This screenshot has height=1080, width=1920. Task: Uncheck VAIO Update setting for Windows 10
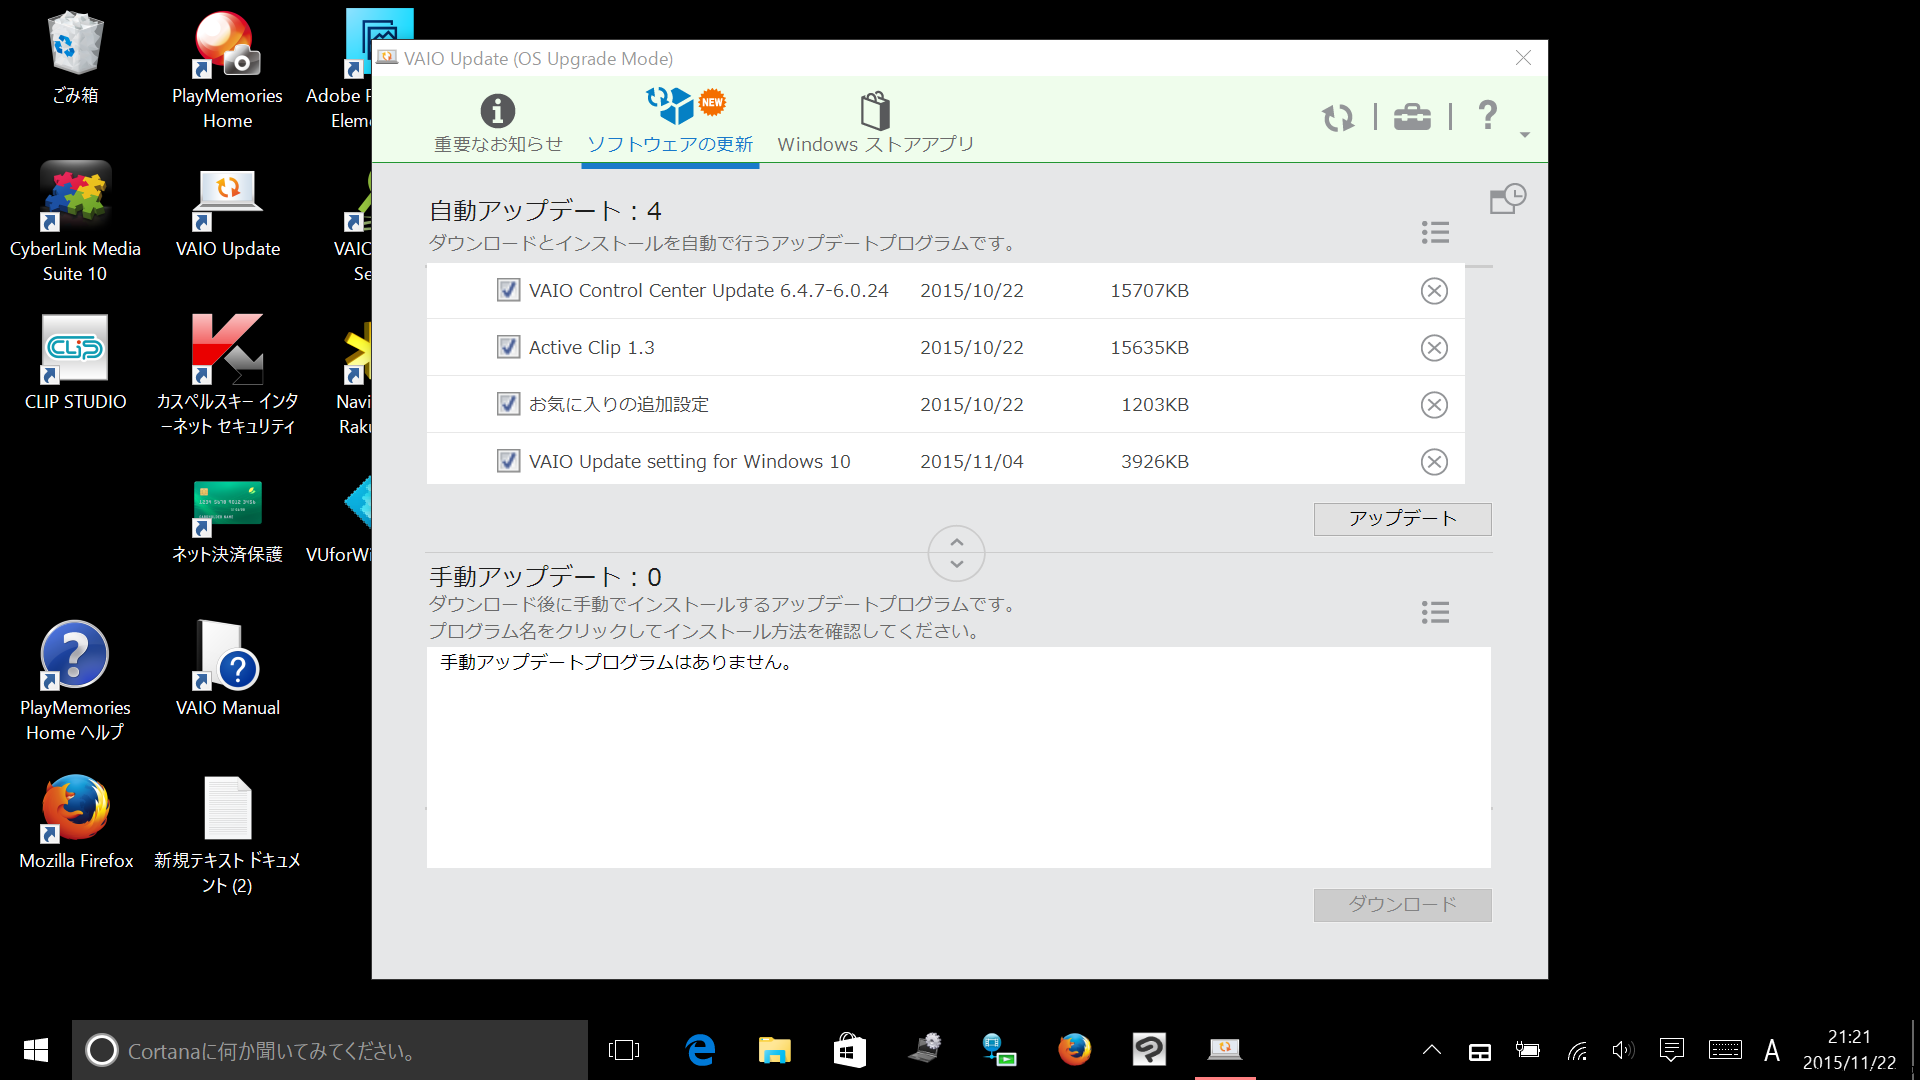coord(508,461)
